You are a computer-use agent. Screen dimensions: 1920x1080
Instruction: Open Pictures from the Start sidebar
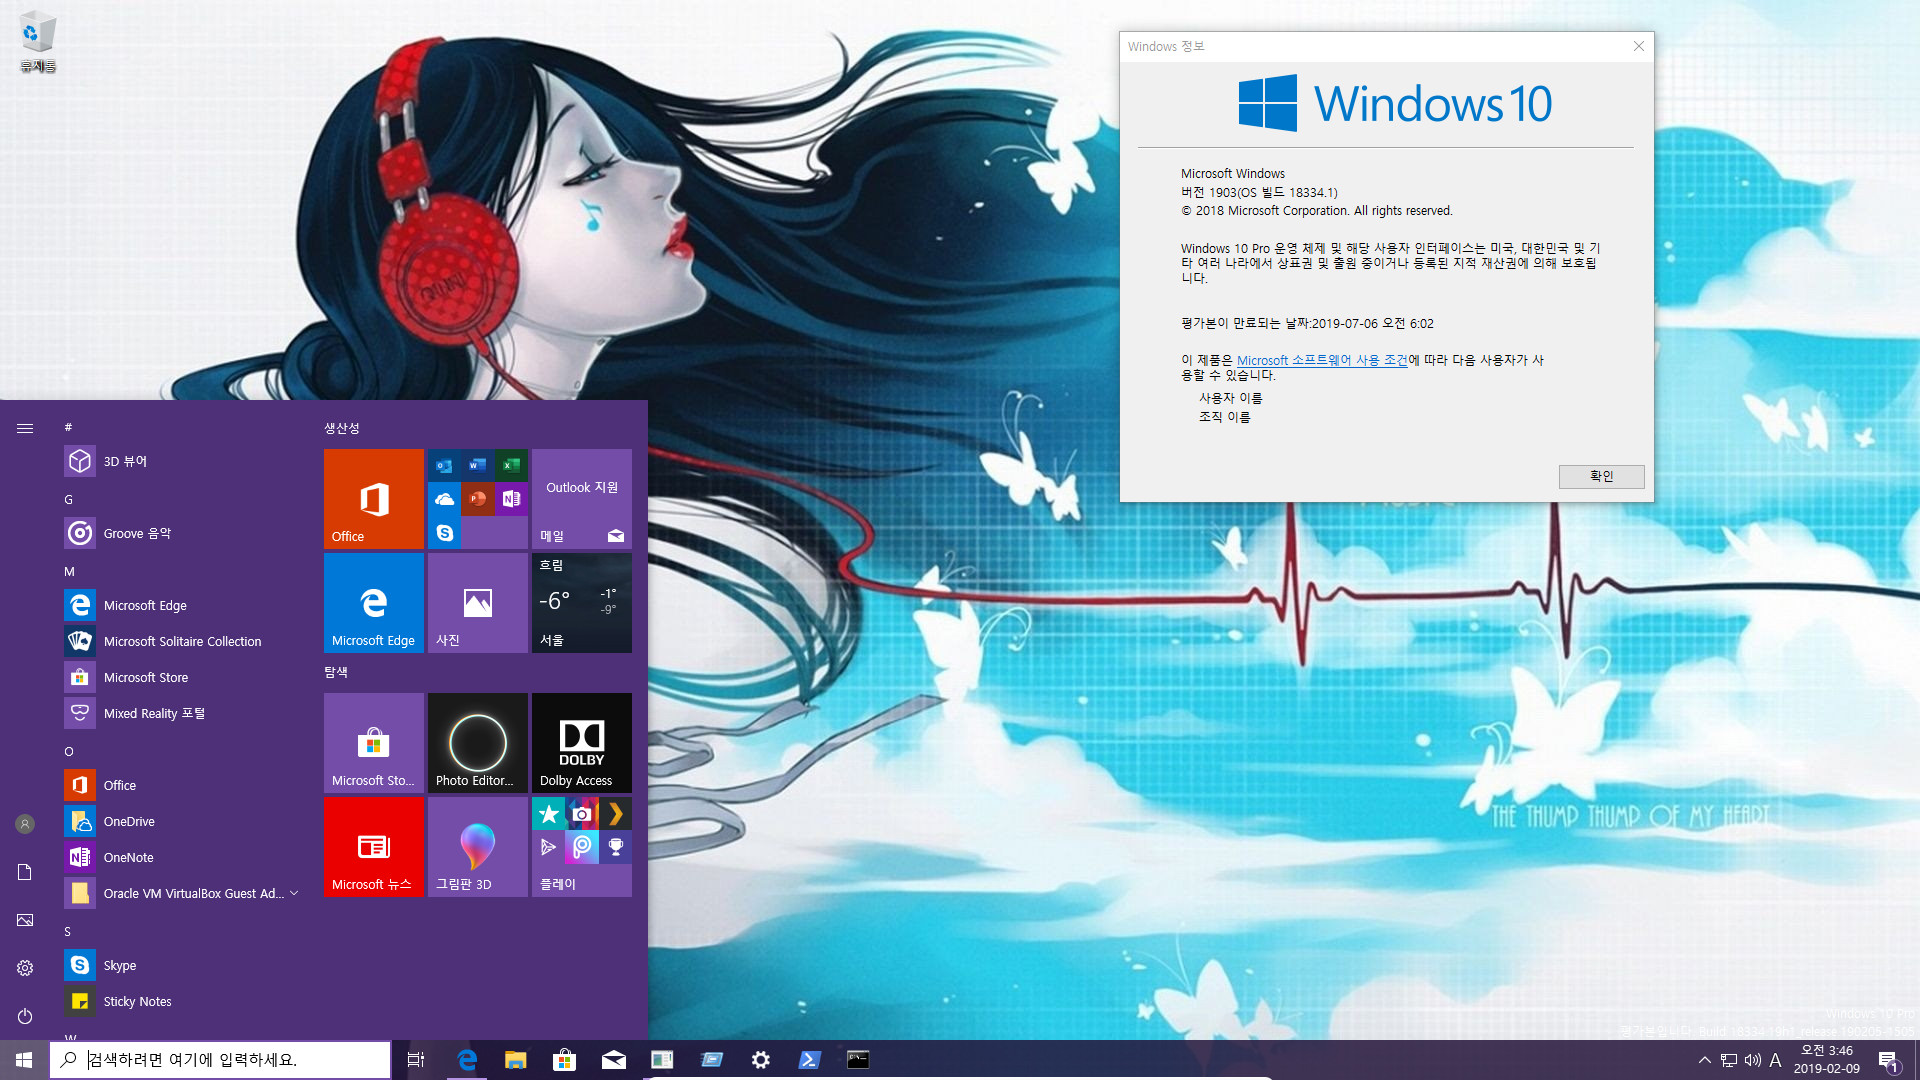click(25, 920)
